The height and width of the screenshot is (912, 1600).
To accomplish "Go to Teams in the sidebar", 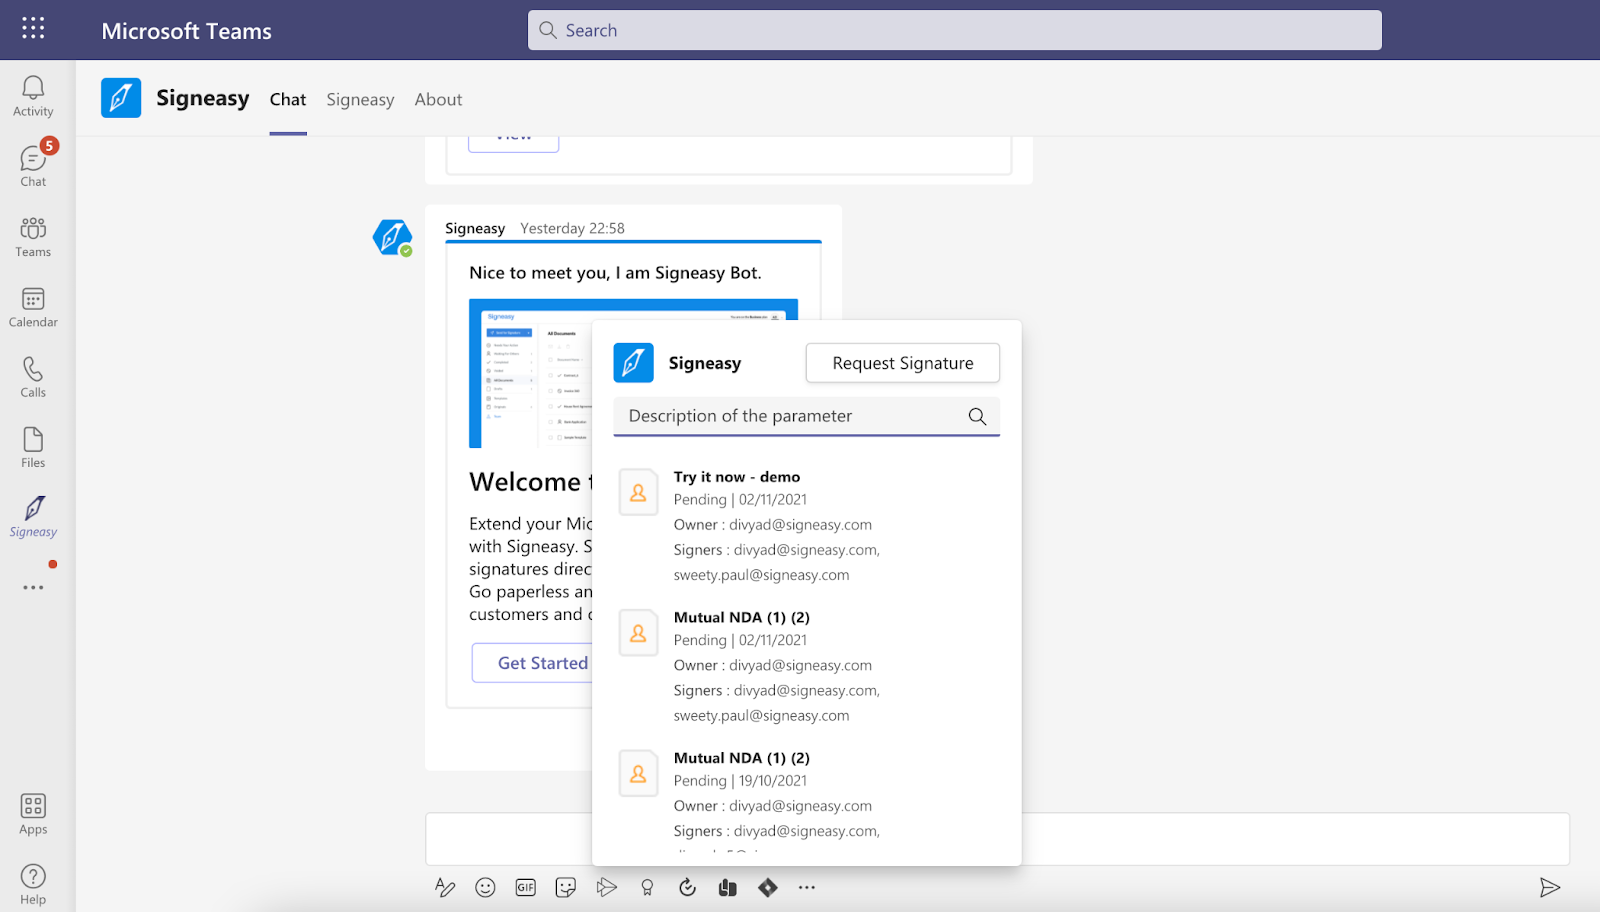I will [x=33, y=237].
